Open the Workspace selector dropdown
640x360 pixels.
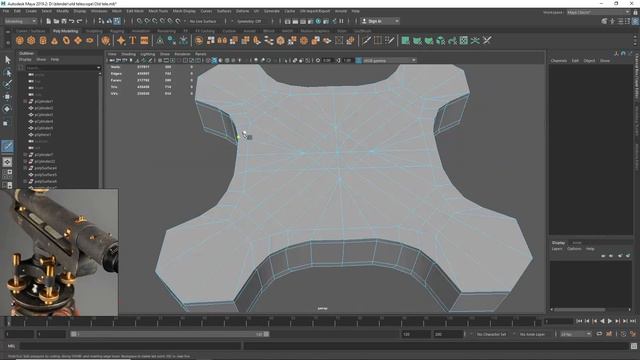point(598,12)
